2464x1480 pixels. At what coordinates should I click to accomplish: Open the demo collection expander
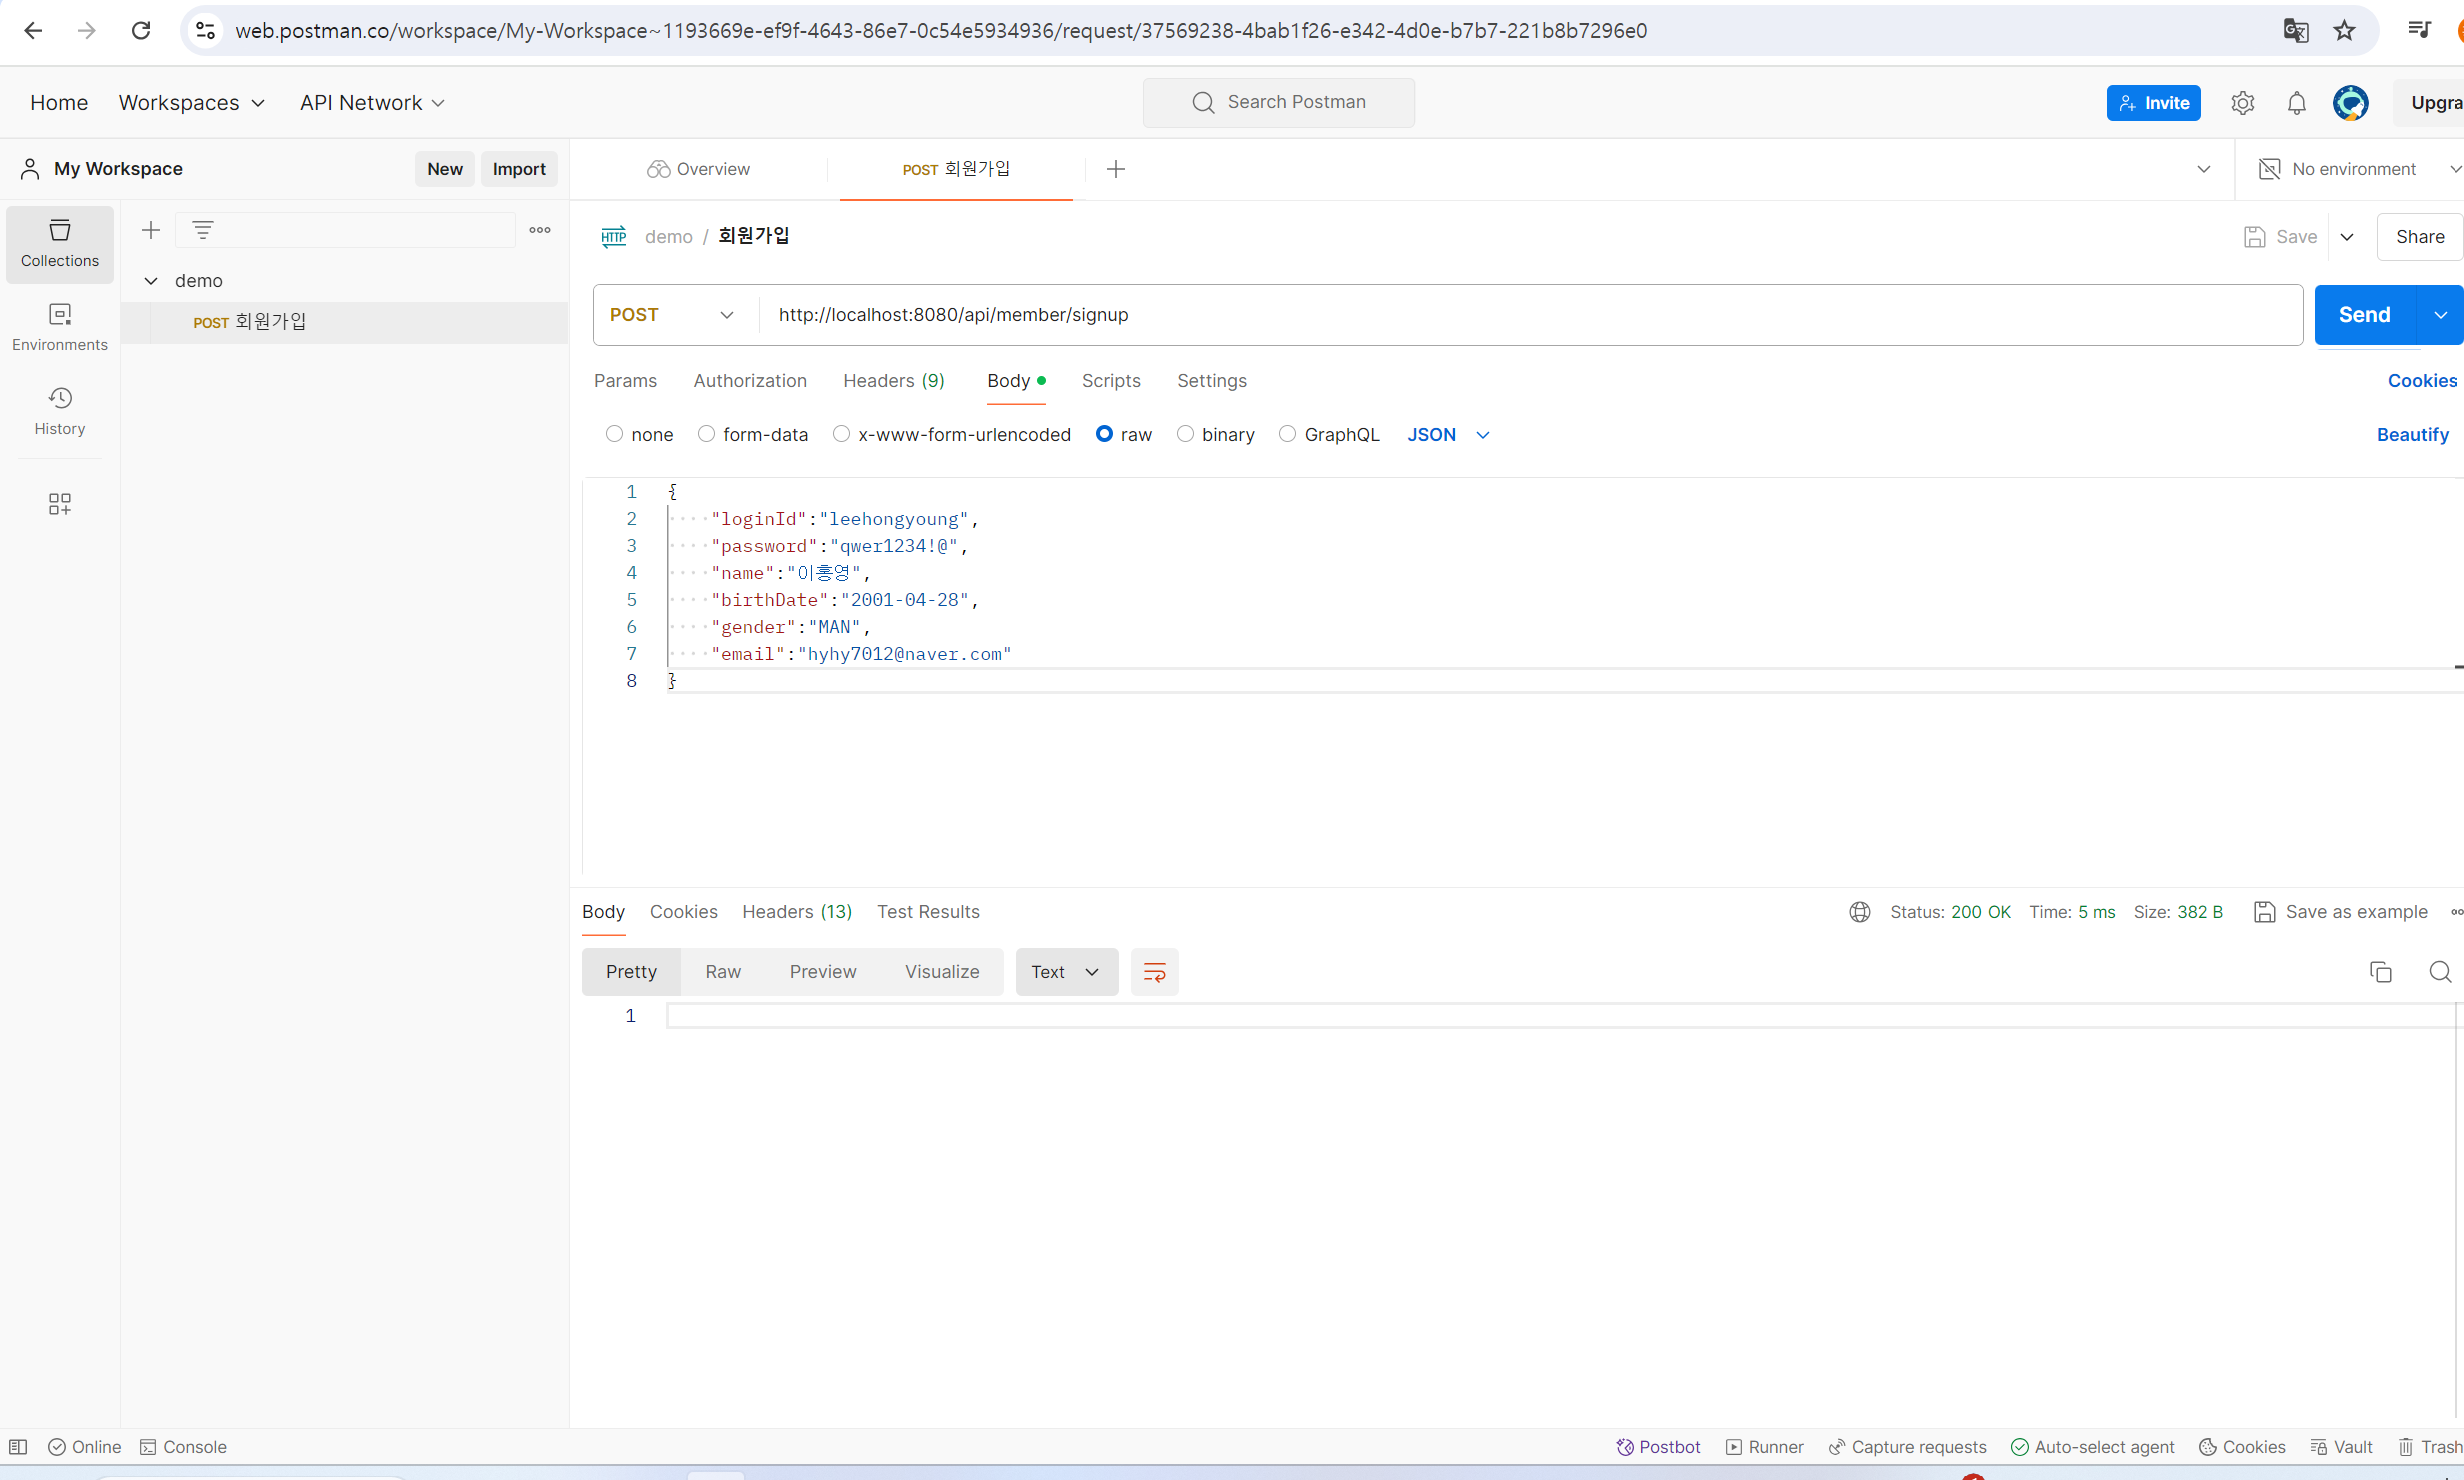tap(150, 280)
